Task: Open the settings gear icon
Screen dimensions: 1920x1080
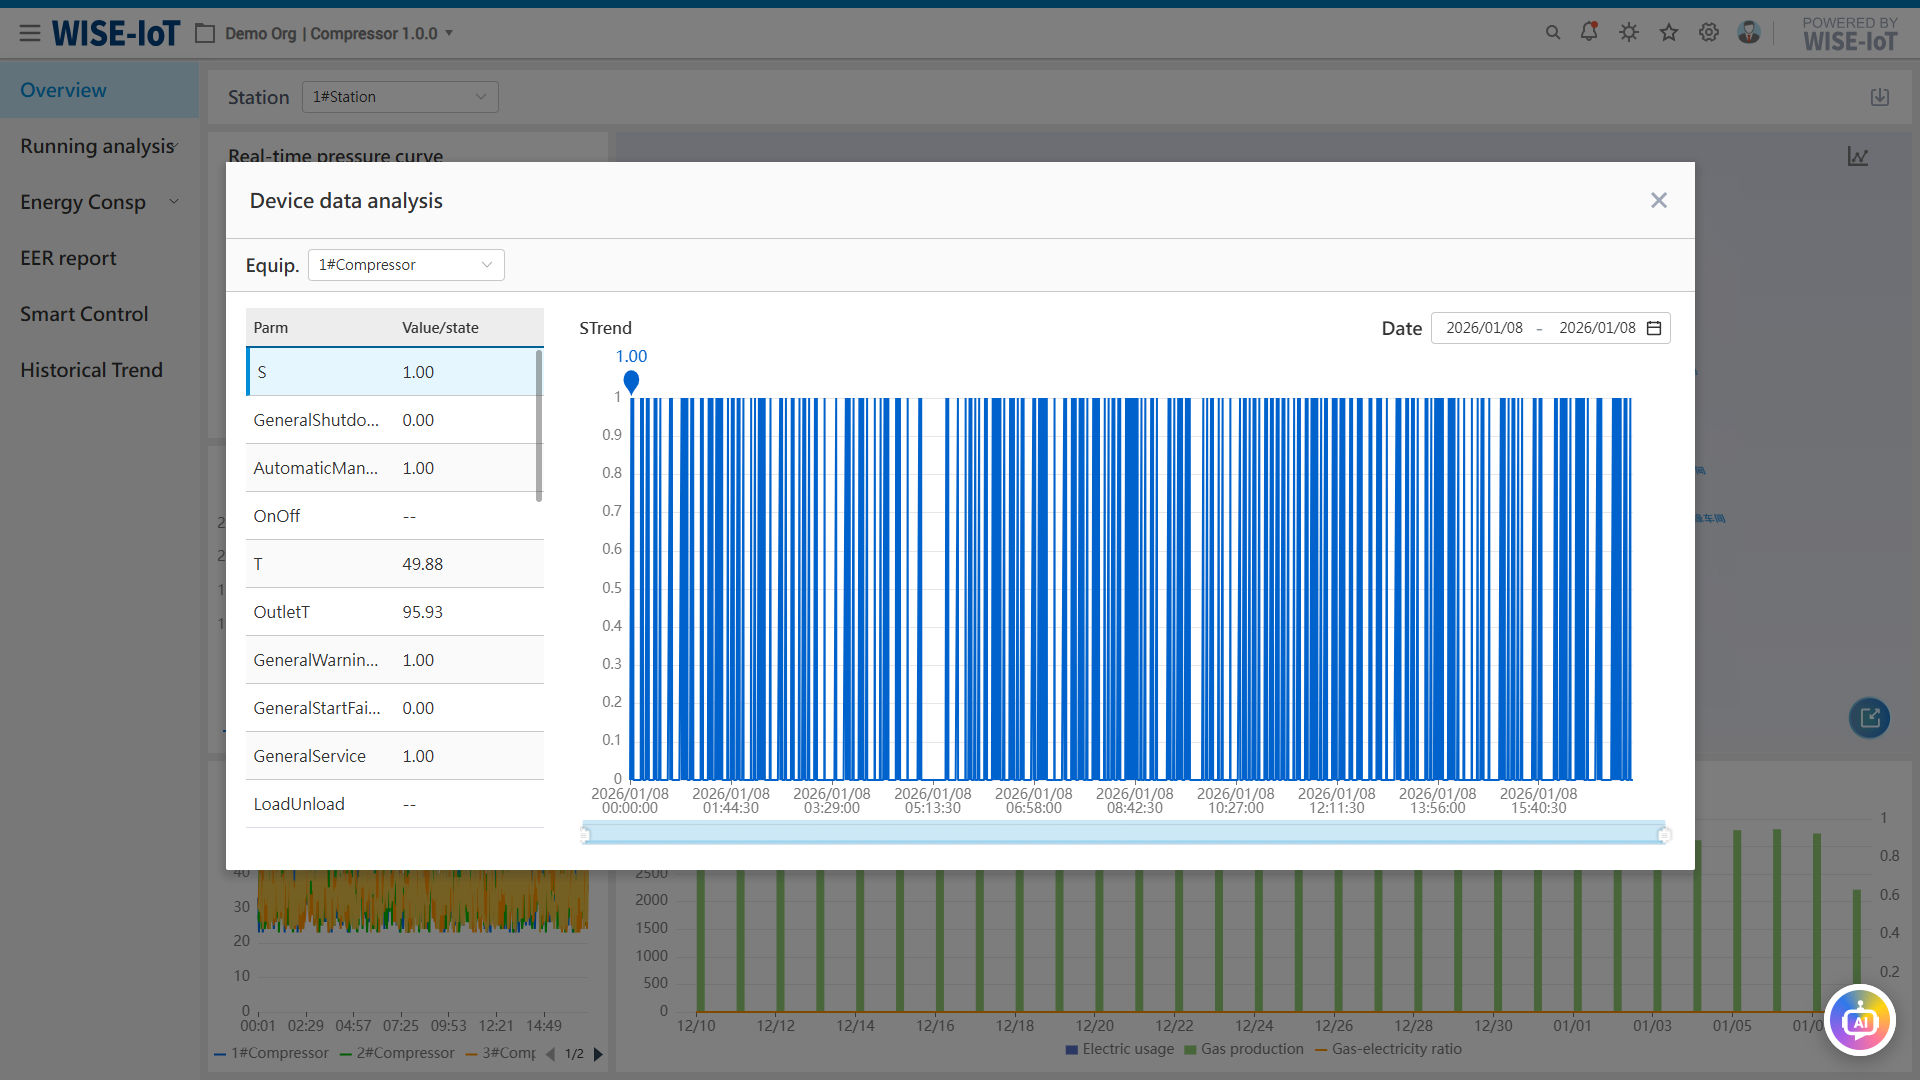Action: [1708, 32]
